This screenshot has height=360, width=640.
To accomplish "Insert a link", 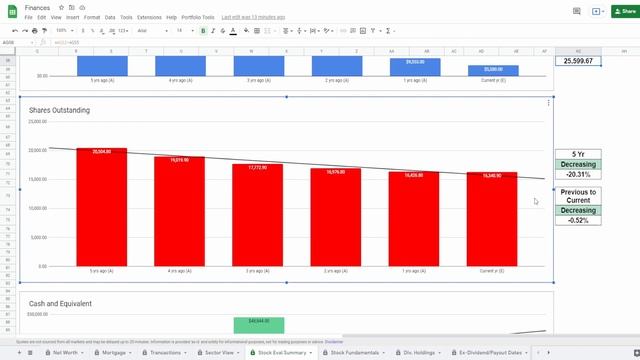I will coord(343,31).
